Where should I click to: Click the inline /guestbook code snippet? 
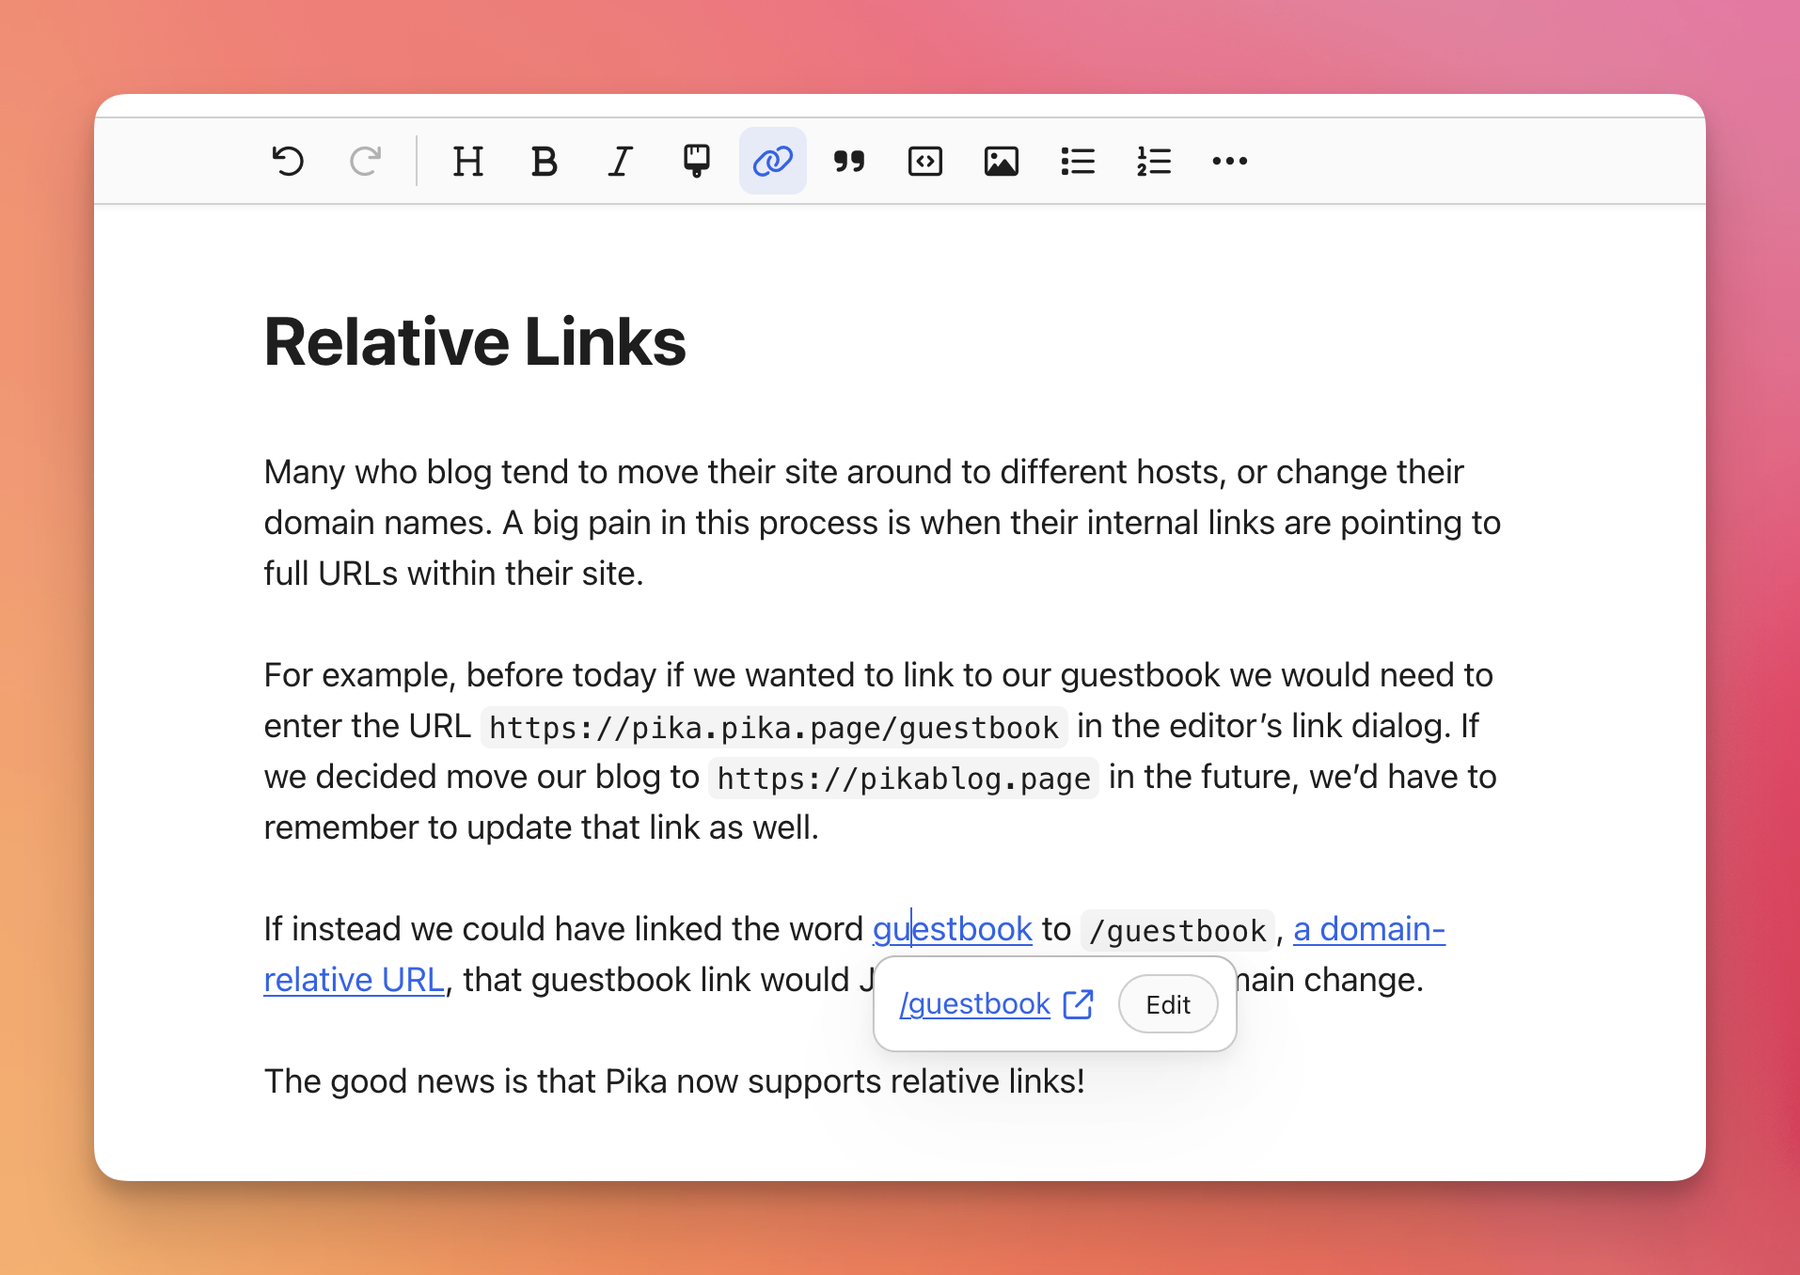click(x=1178, y=930)
